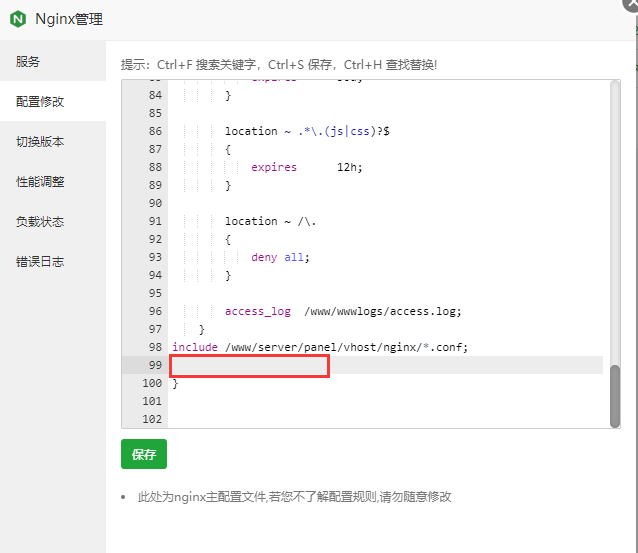The width and height of the screenshot is (638, 553).
Task: Click the green 保存 button
Action: 144,454
